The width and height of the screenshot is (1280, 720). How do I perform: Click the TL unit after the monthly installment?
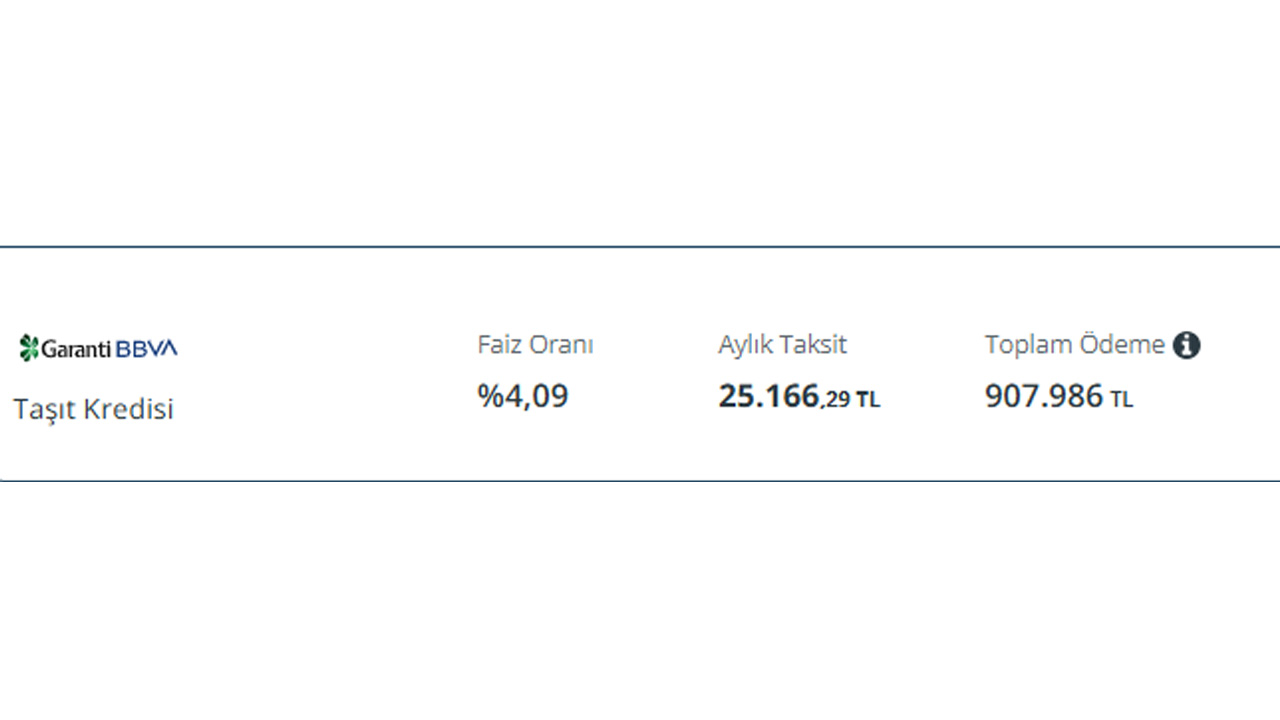pos(867,400)
